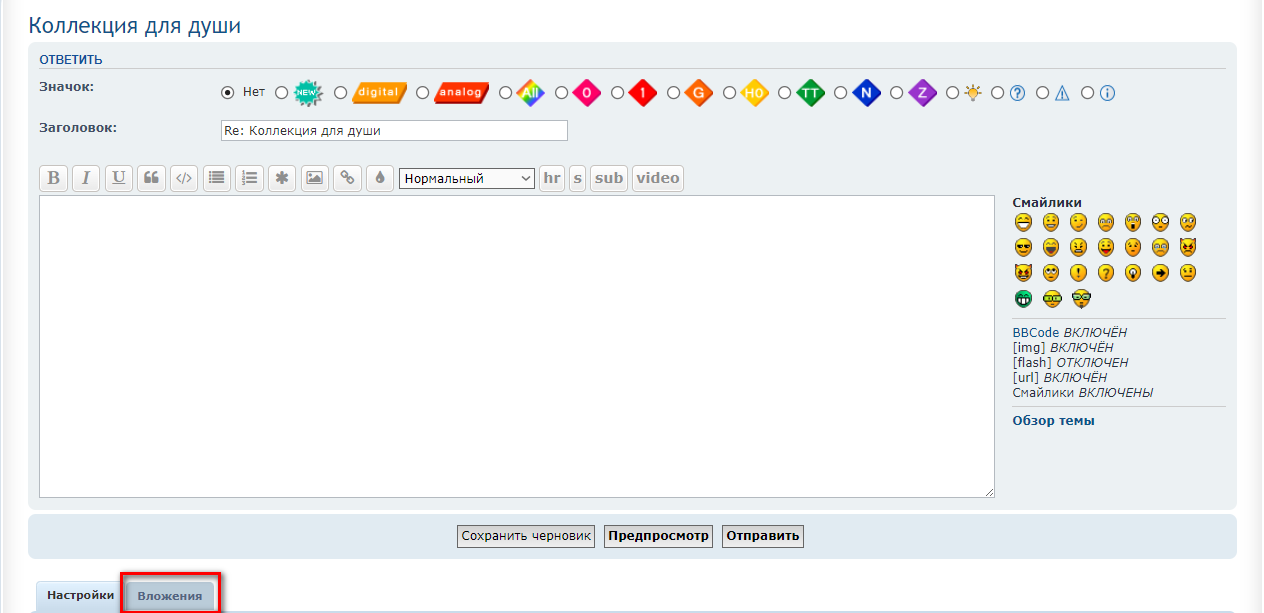Click the "Предпросмотр" button
This screenshot has width=1264, height=613.
point(658,536)
